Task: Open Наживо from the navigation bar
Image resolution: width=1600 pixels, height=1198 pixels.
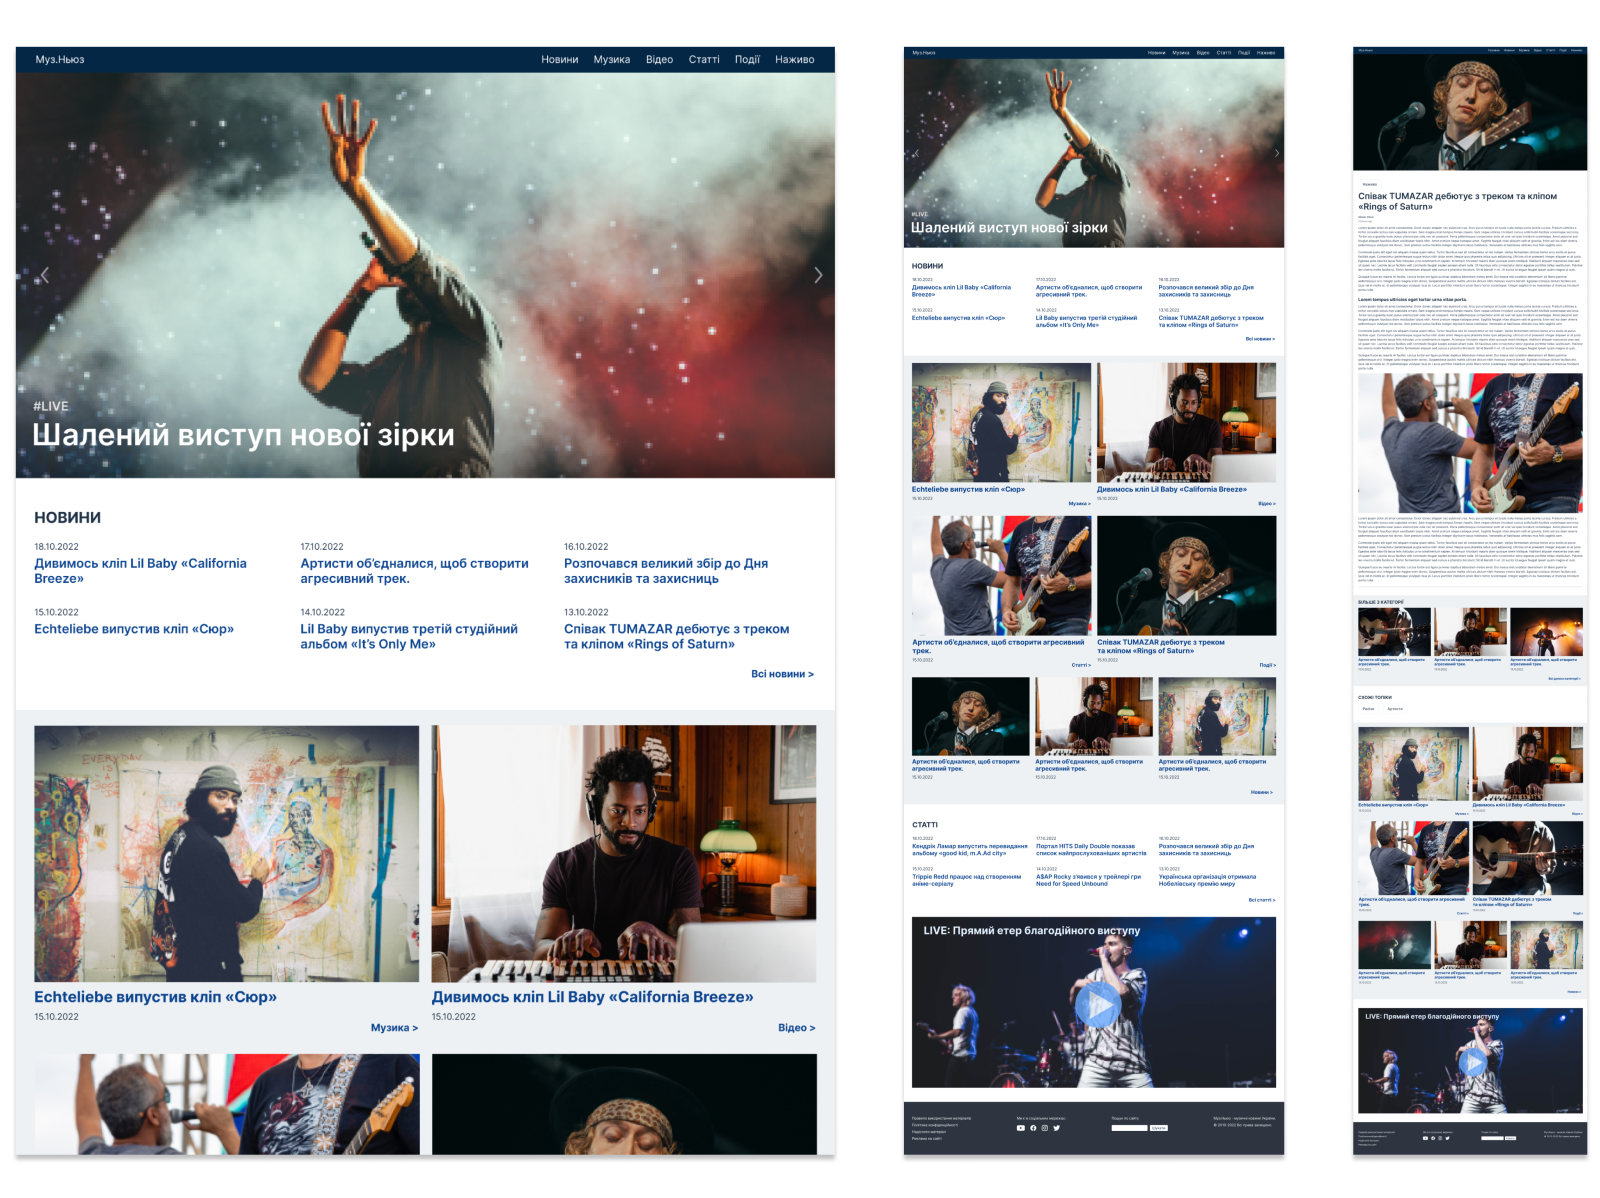Action: coord(795,59)
